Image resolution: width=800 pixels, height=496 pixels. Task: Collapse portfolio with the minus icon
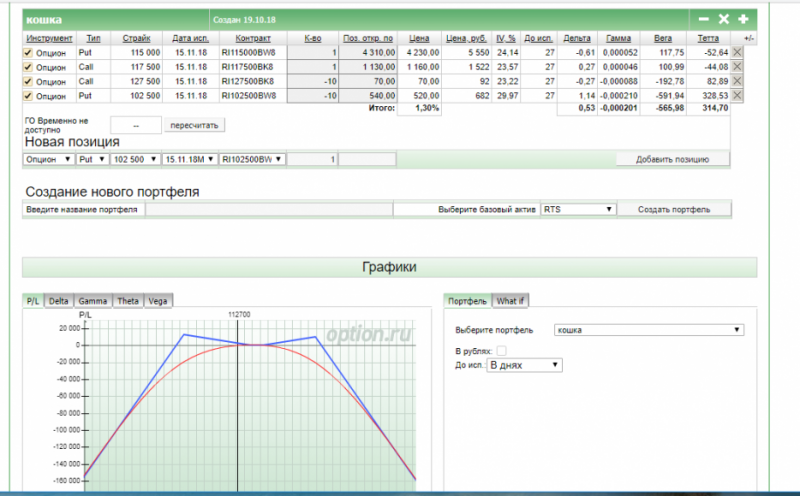(x=704, y=19)
